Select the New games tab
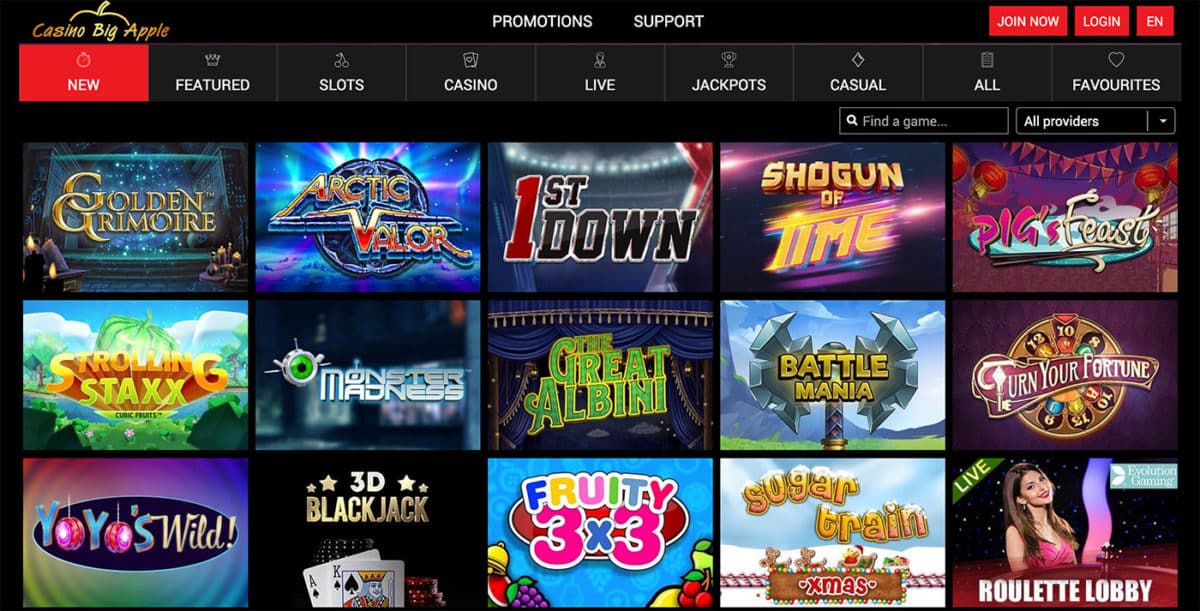This screenshot has height=611, width=1200. 83,73
